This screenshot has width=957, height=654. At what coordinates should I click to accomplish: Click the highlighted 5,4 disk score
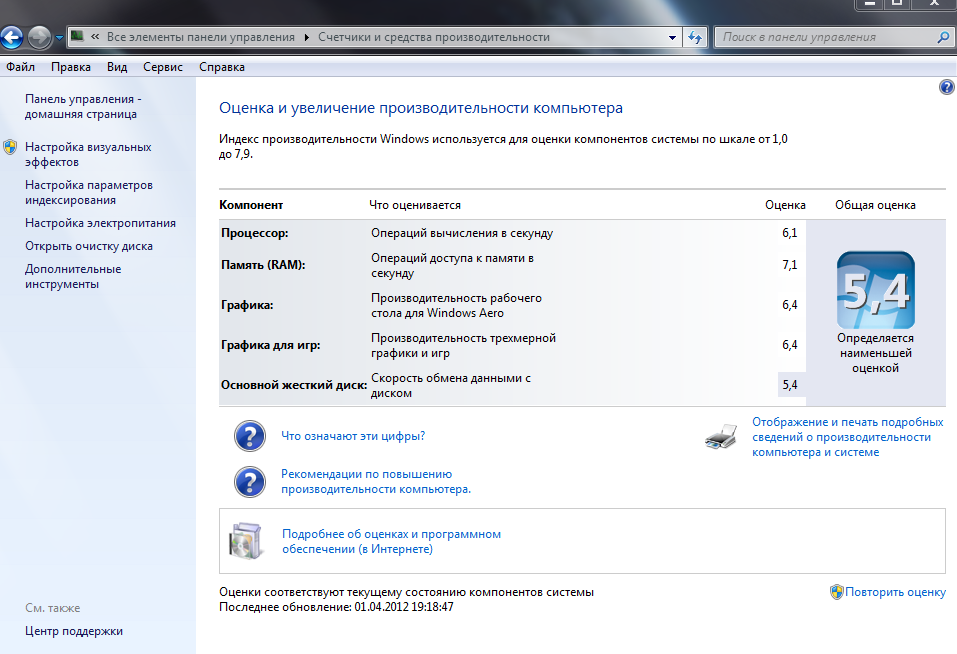(791, 385)
